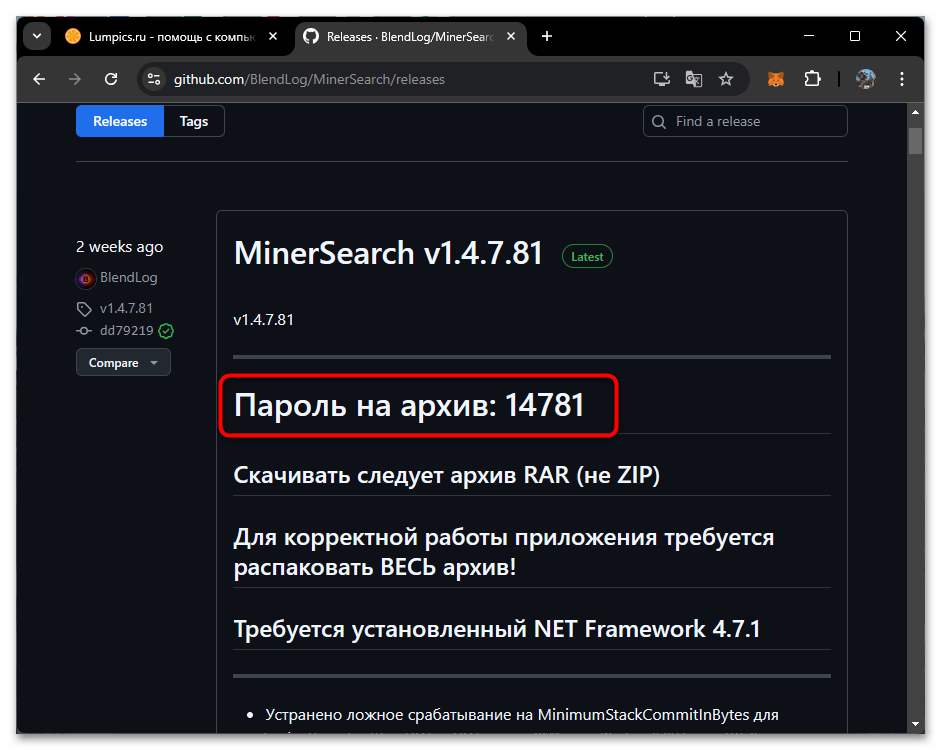Close the Releases GitHub tab
Image resolution: width=941 pixels, height=750 pixels.
coord(511,37)
